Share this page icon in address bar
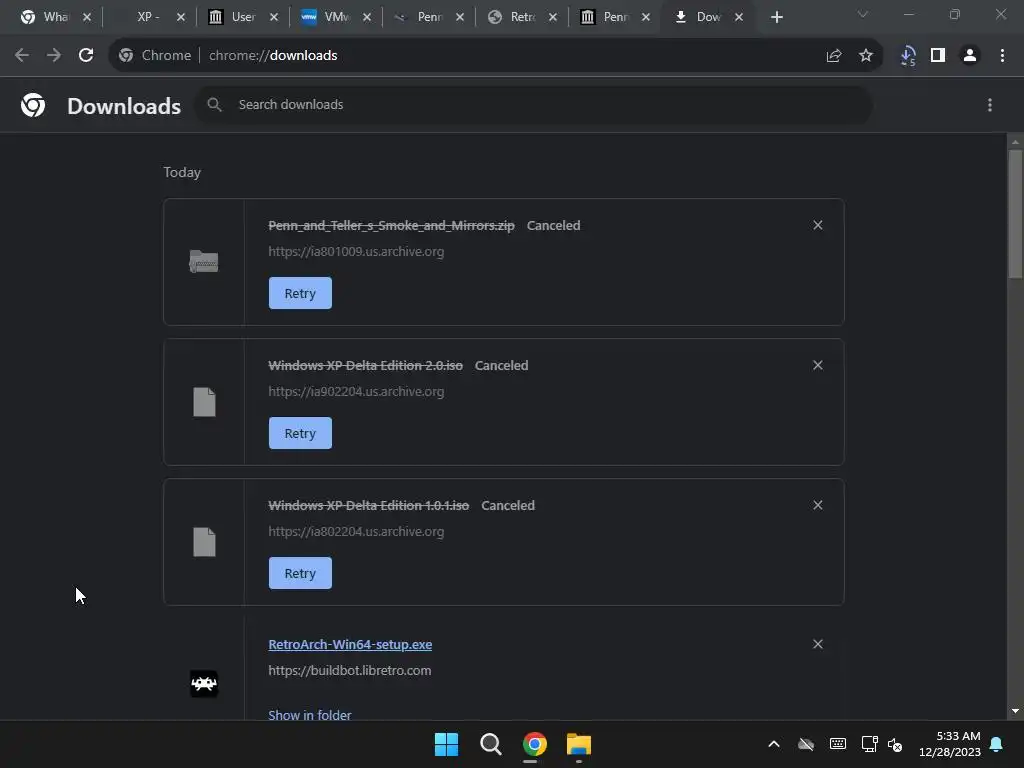Screen dimensions: 1024x768 click(x=833, y=56)
